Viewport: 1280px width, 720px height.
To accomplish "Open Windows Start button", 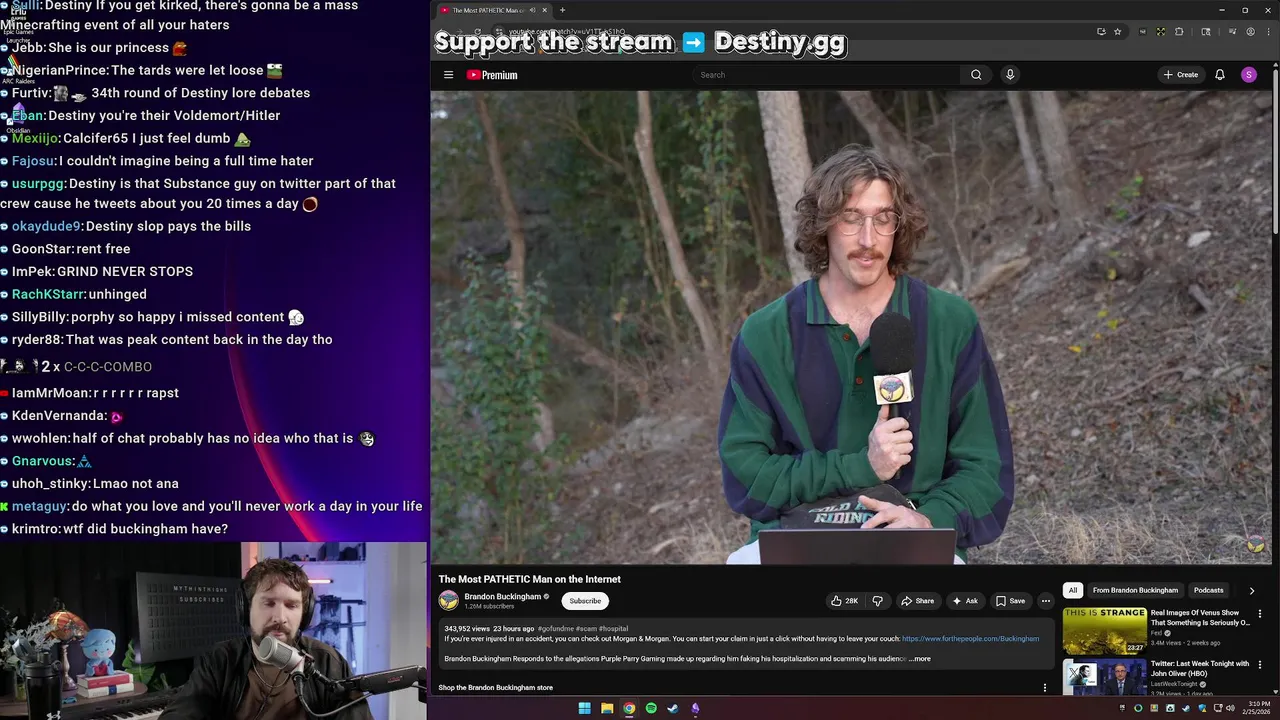I will (584, 708).
